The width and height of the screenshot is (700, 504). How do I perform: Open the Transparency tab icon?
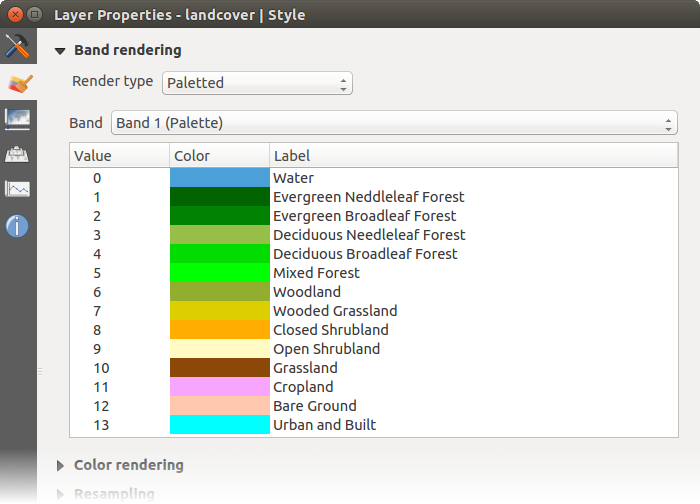pyautogui.click(x=18, y=118)
